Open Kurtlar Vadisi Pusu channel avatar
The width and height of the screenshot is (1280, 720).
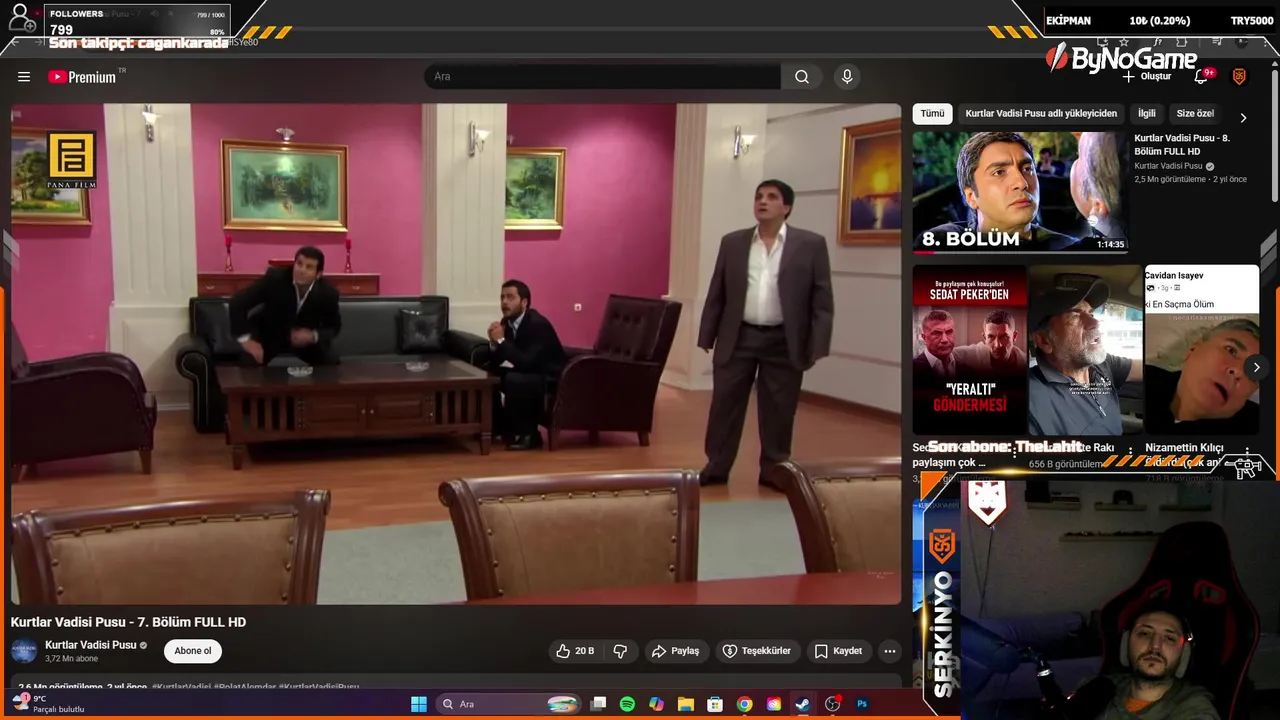pos(24,651)
